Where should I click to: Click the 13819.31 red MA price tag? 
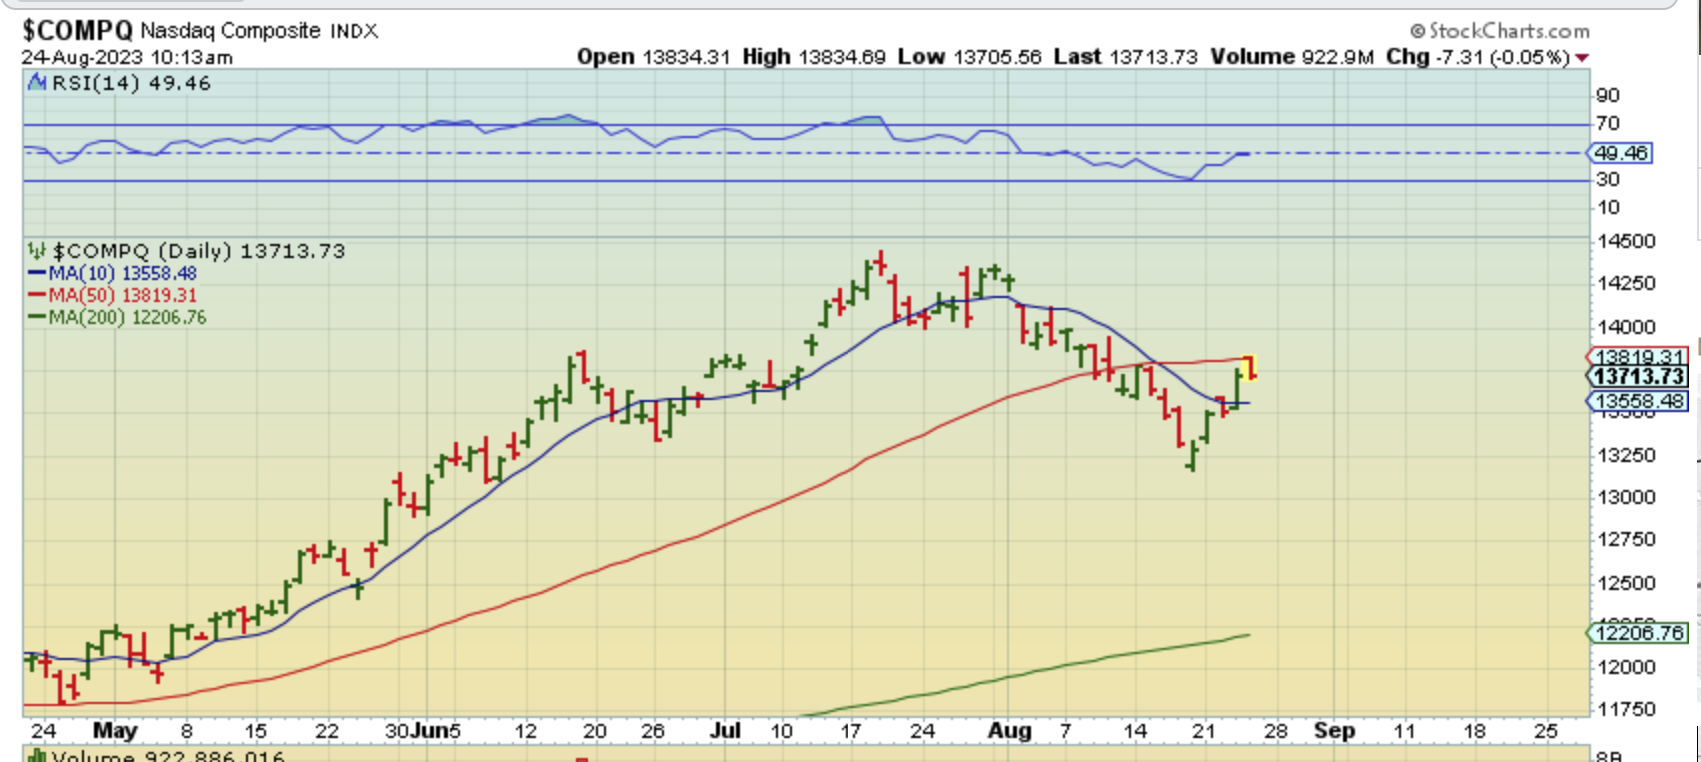click(x=1638, y=356)
